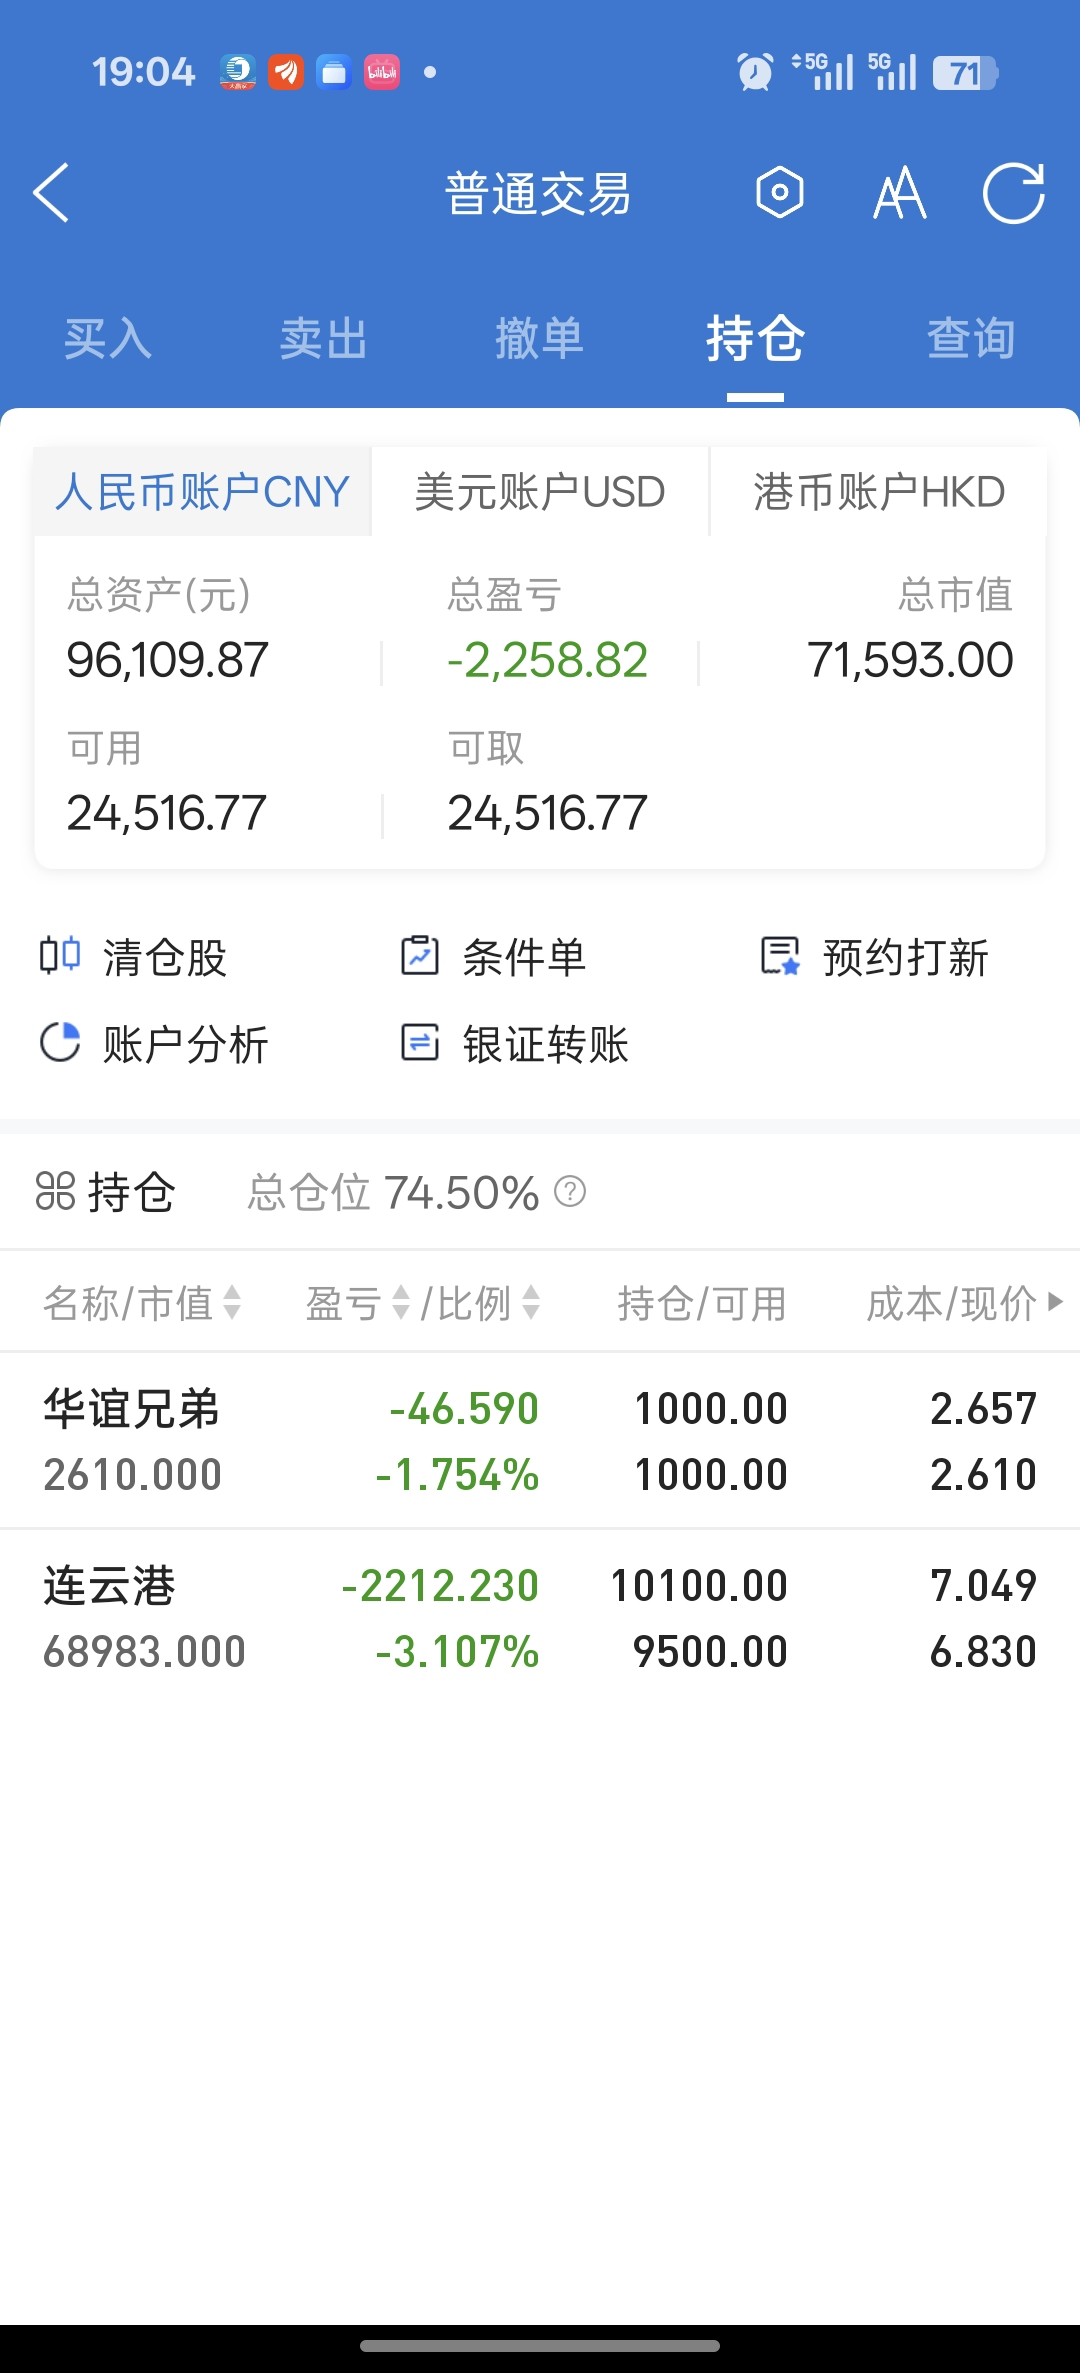Tap the 账户分析 pie chart icon

coord(60,1042)
